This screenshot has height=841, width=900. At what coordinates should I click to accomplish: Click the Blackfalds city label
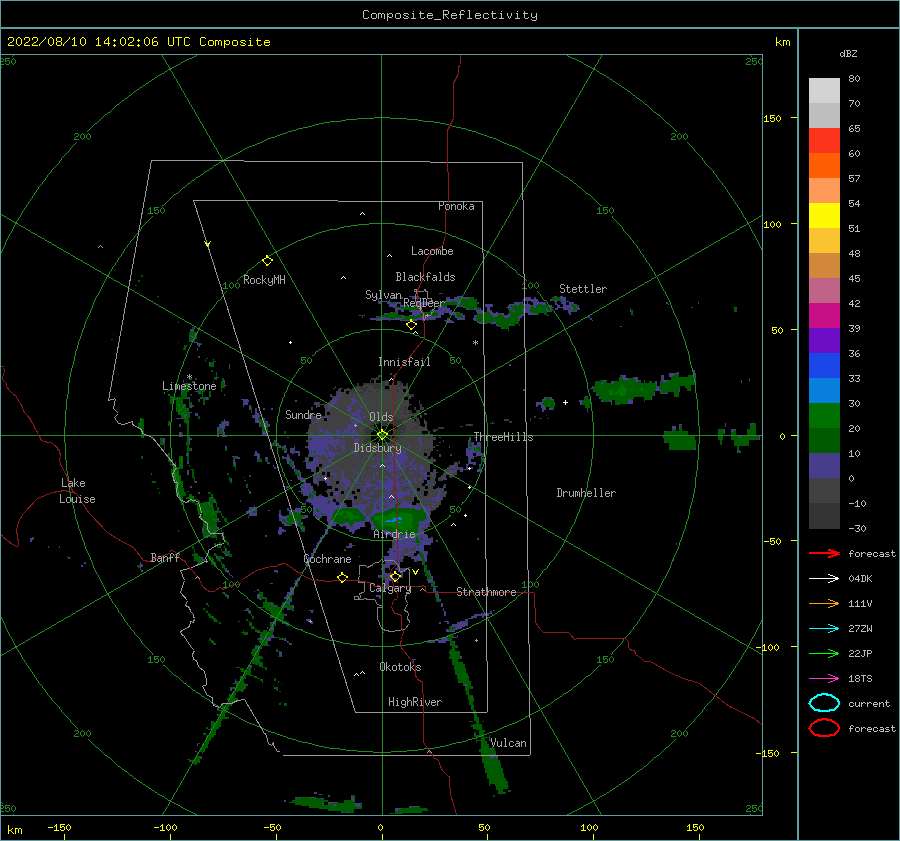tap(425, 277)
